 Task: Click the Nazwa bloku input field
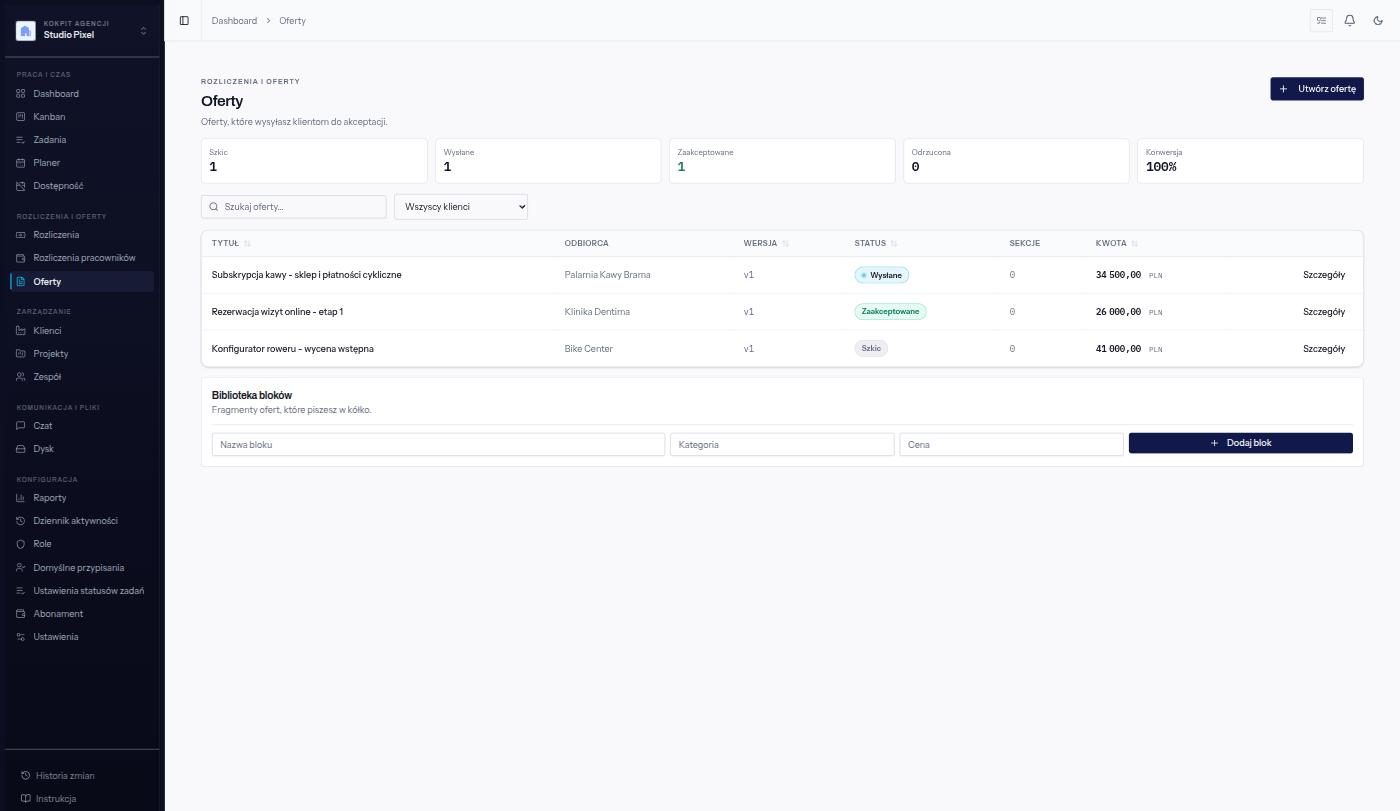point(438,444)
